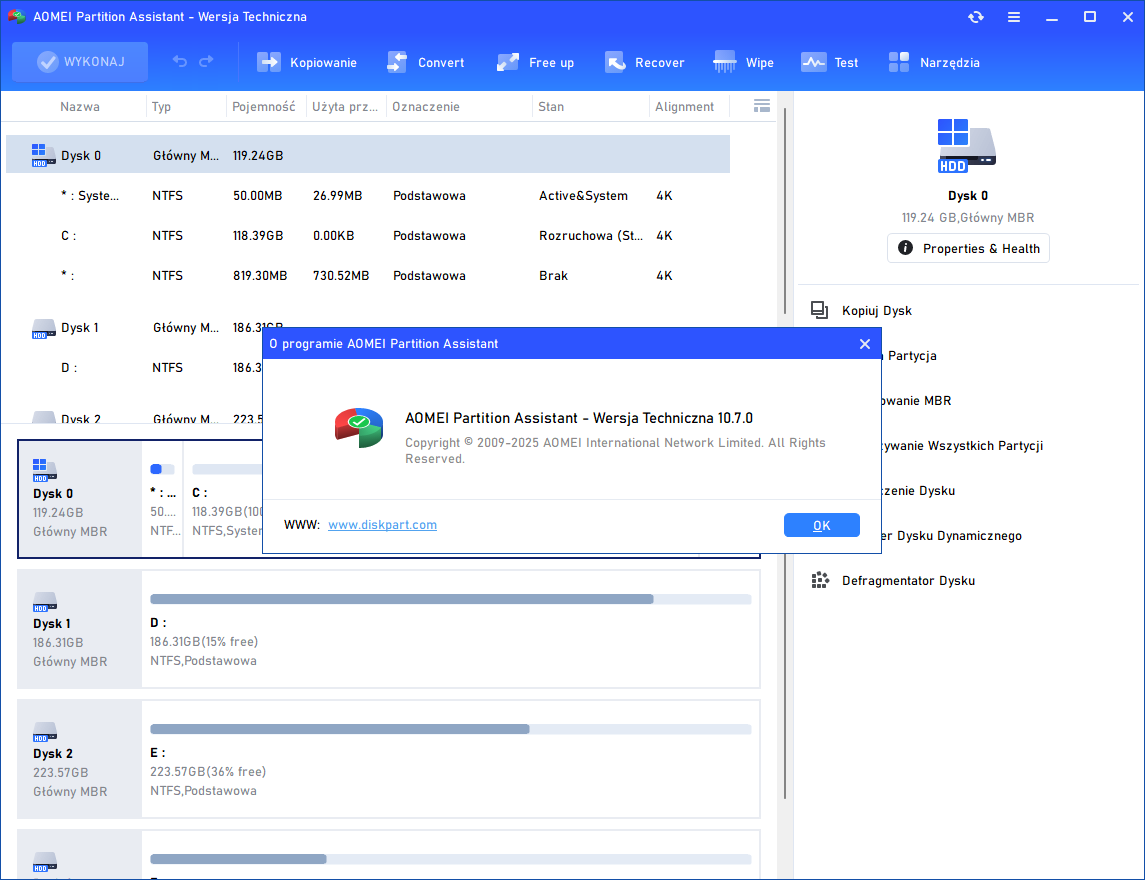Click the info icon on Properties & Health
The width and height of the screenshot is (1145, 880).
tap(905, 248)
